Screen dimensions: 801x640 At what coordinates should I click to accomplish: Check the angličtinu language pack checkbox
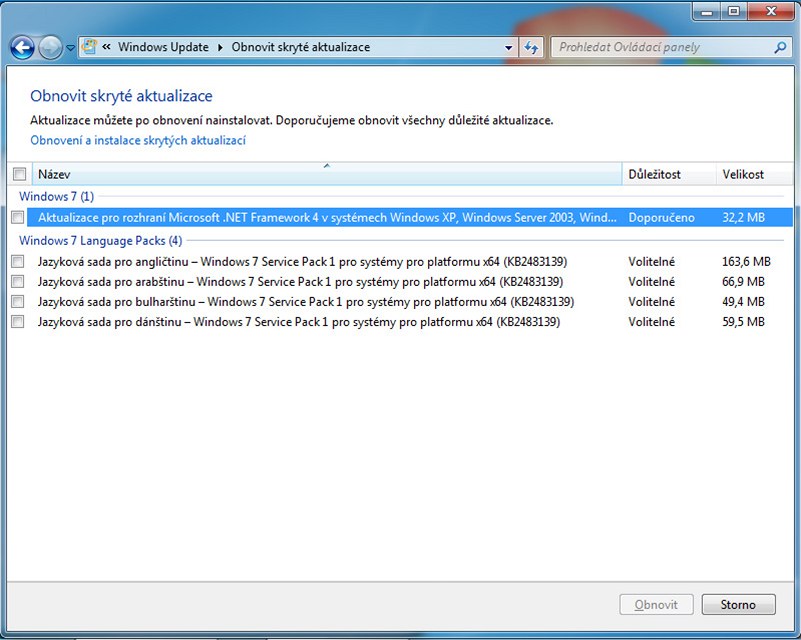point(17,262)
